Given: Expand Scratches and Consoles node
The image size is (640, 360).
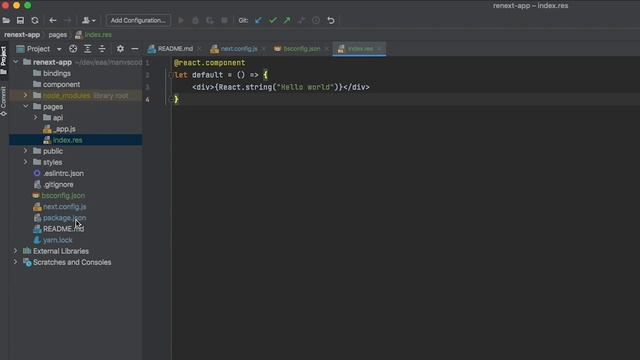Looking at the screenshot, I should [x=16, y=262].
